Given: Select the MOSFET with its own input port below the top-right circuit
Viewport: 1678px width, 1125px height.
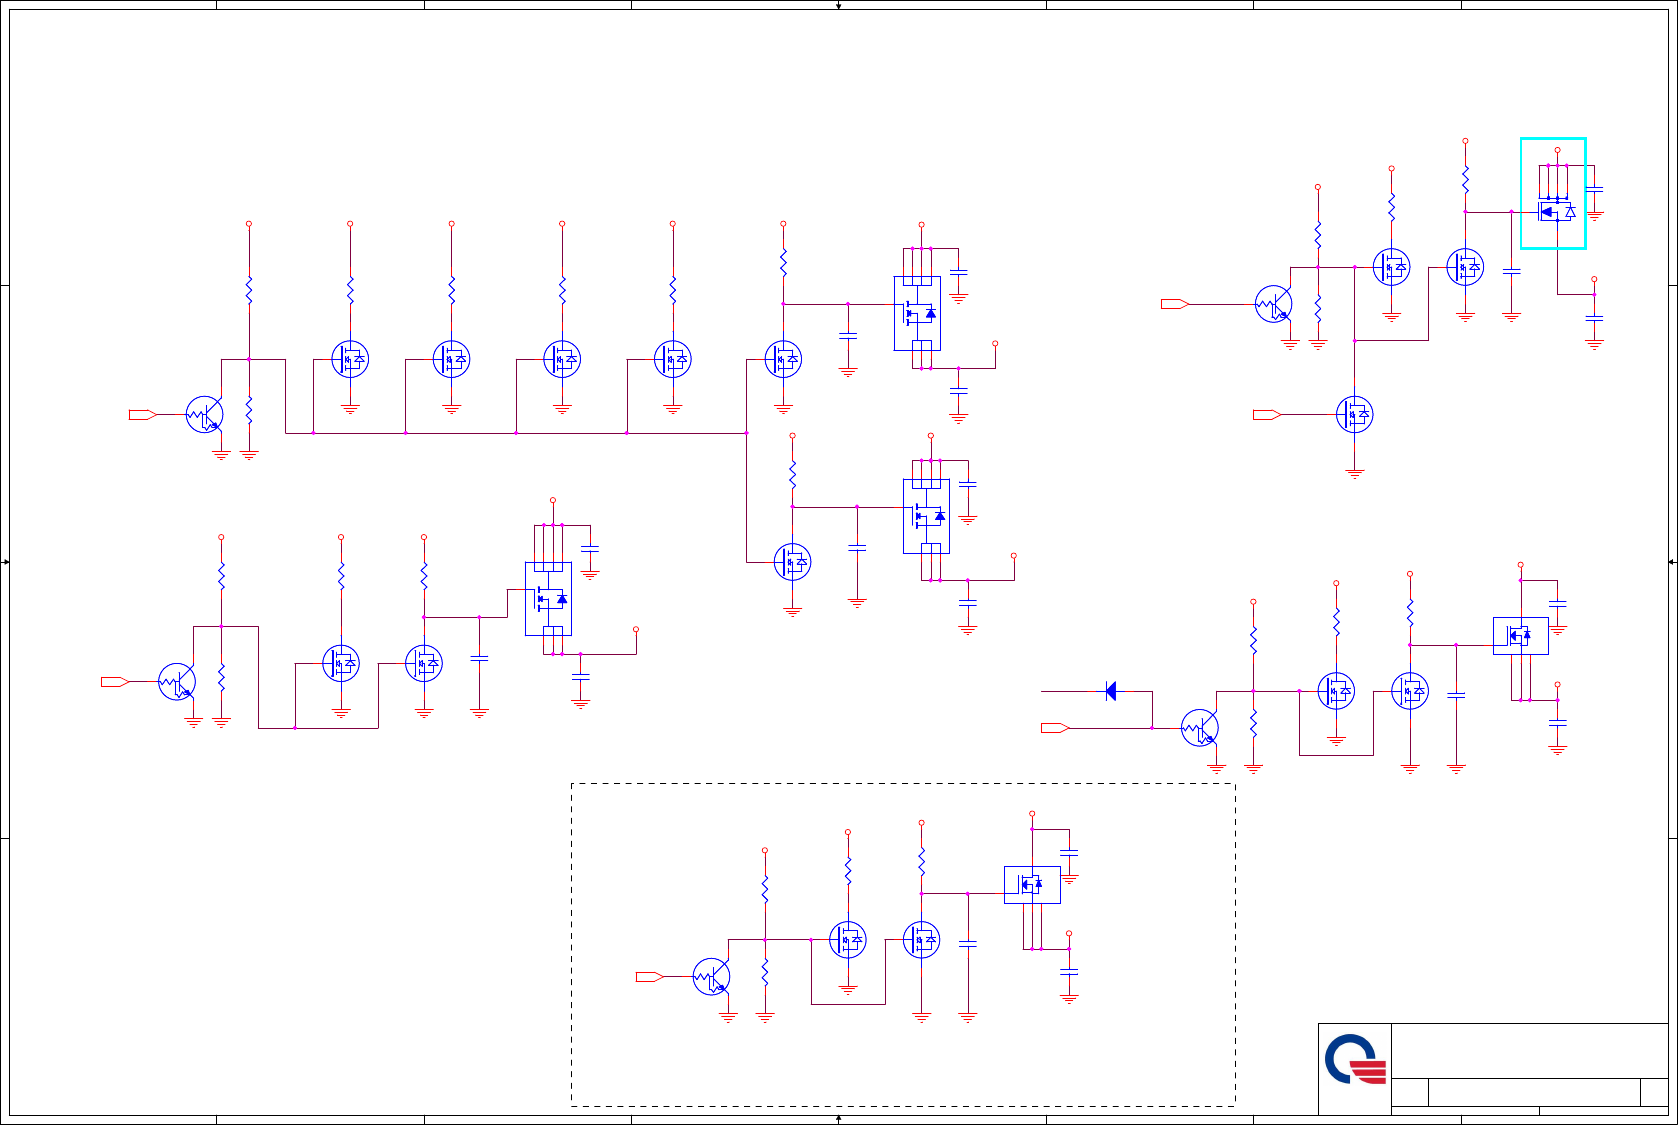Looking at the screenshot, I should click(1355, 414).
